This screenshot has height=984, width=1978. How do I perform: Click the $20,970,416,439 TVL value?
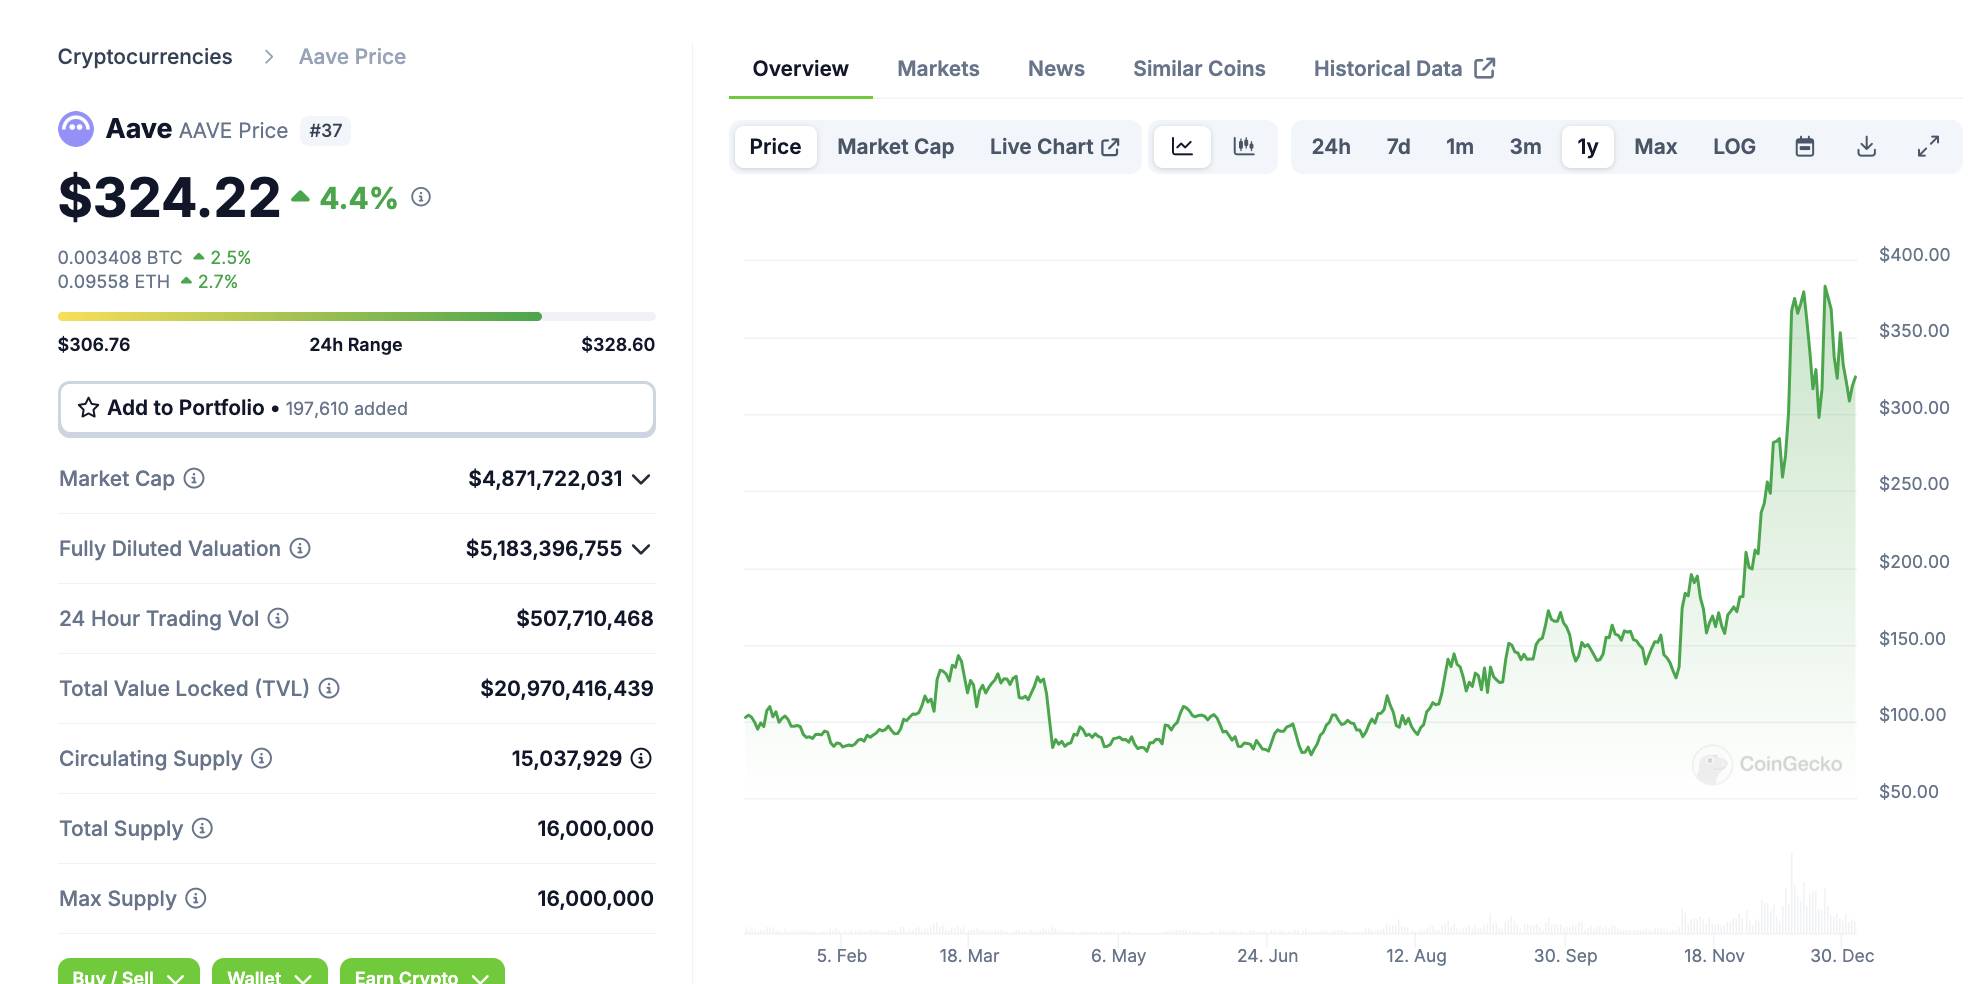pyautogui.click(x=567, y=689)
